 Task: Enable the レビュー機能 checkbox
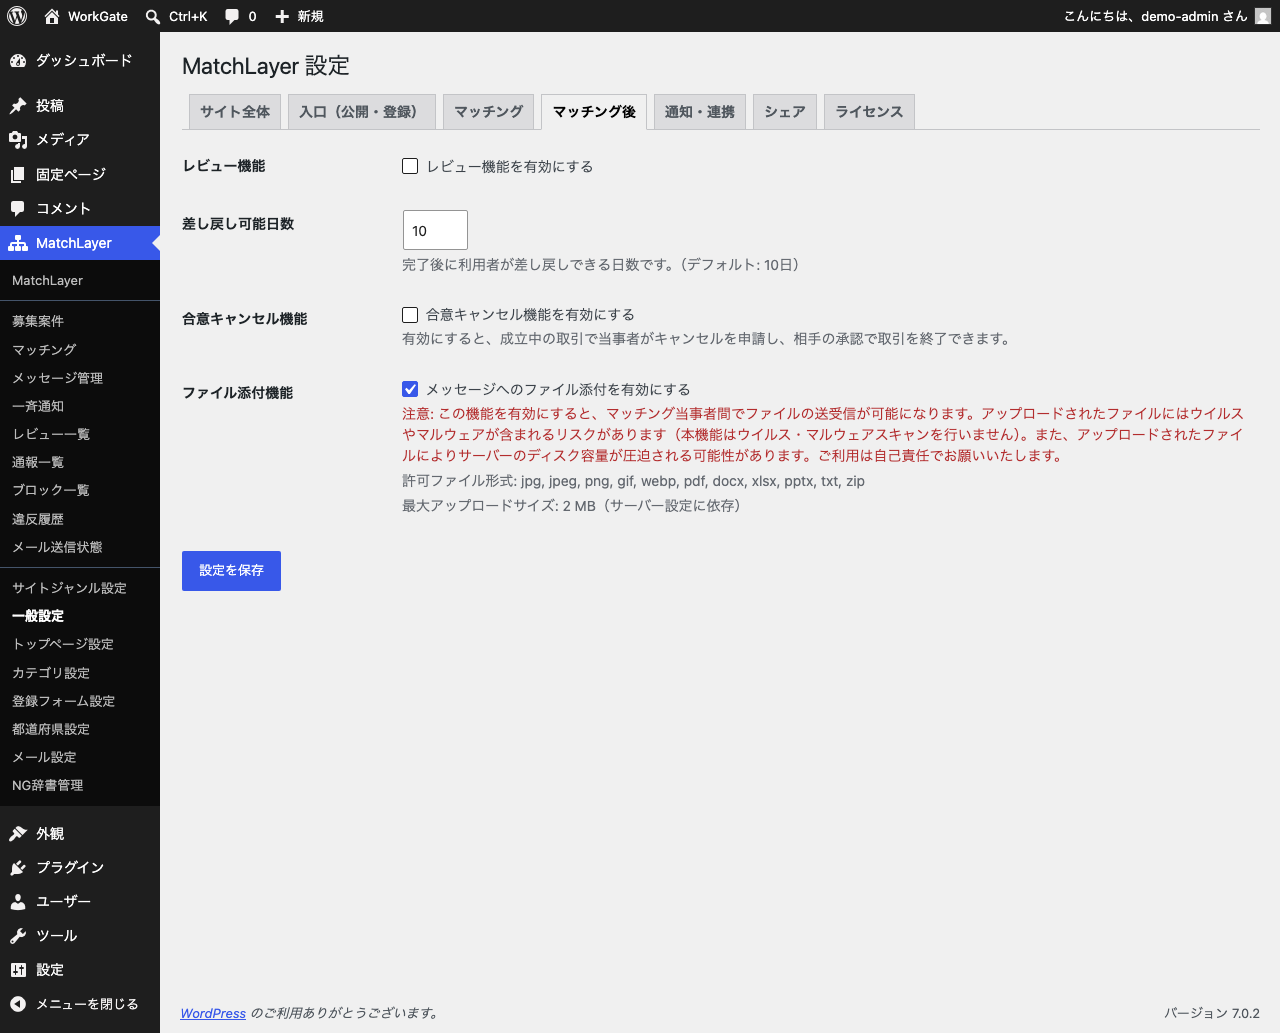click(410, 166)
